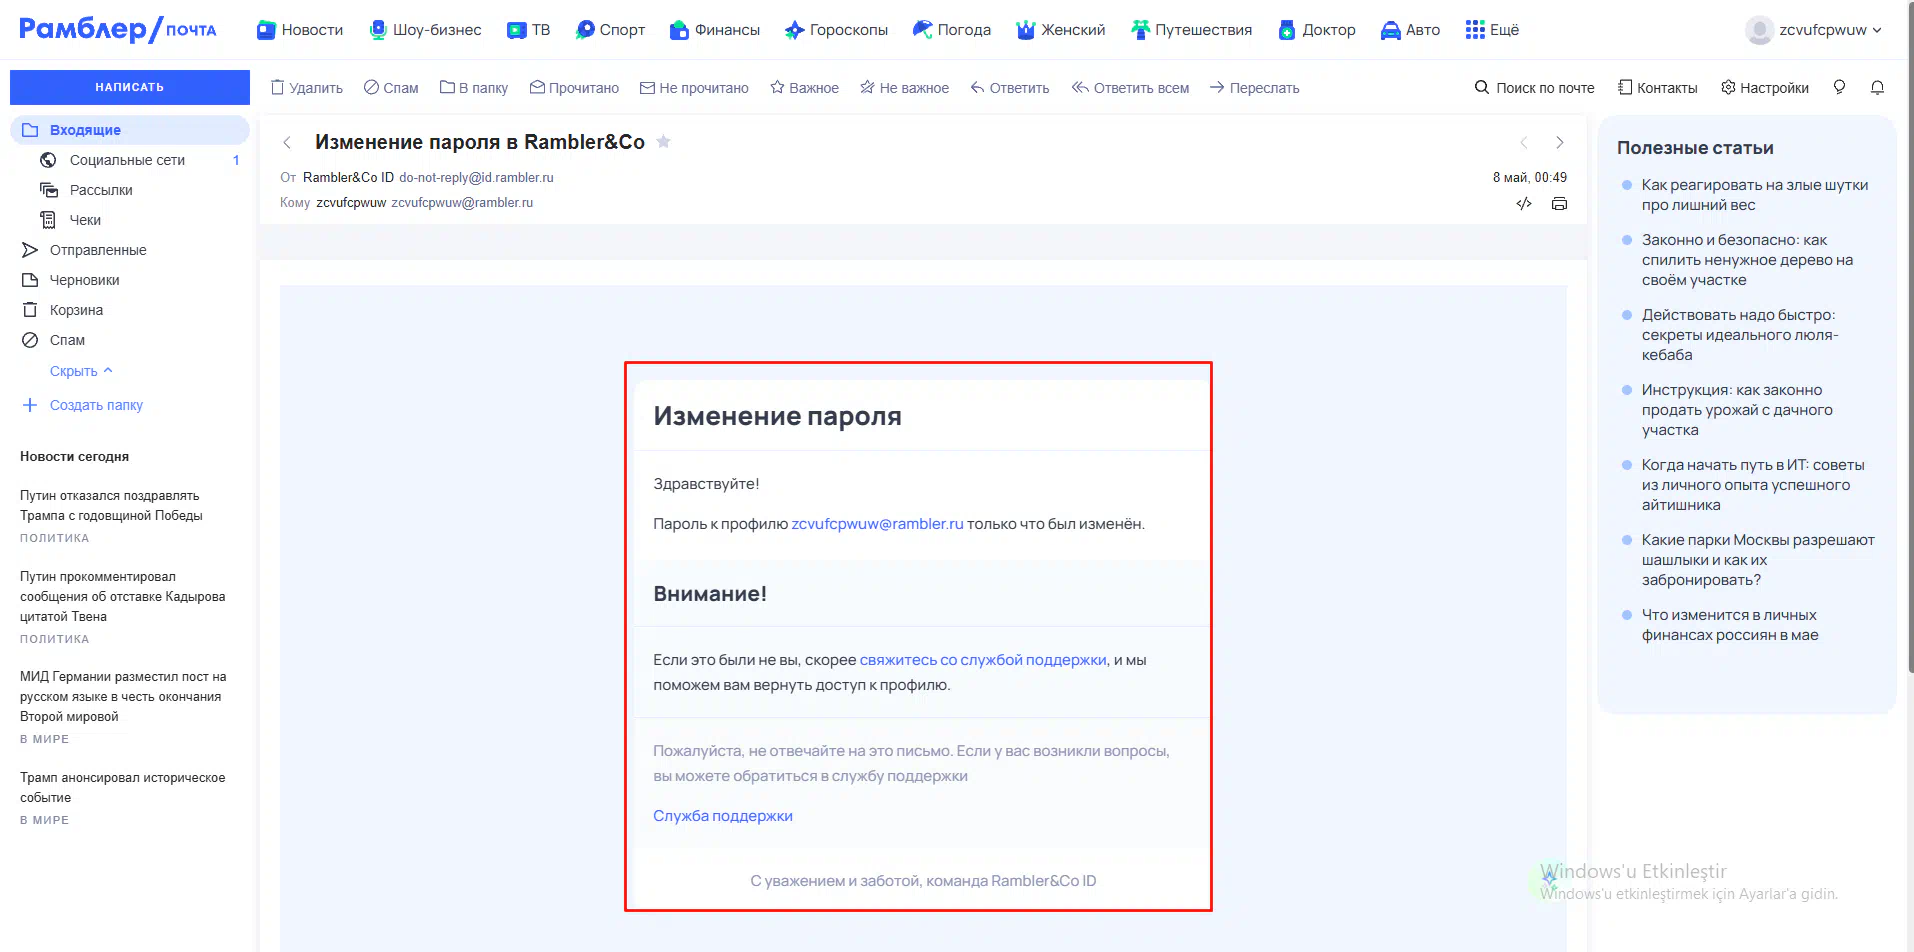Open news Трамп анонсировал историческое событие
This screenshot has width=1914, height=952.
pos(122,787)
